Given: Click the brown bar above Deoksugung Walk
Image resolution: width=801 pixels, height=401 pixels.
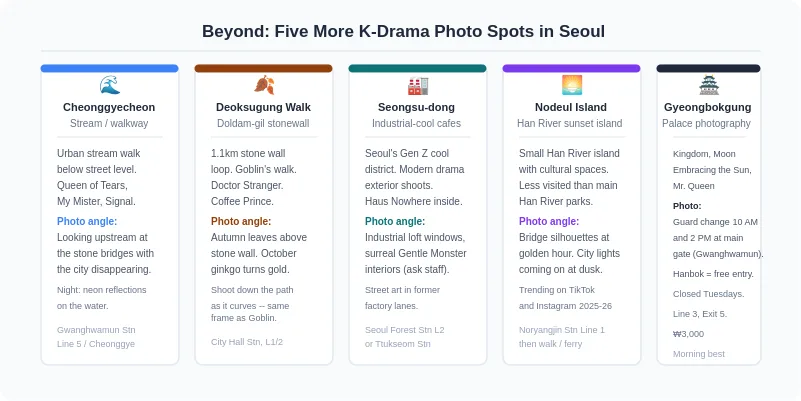Looking at the screenshot, I should coord(264,68).
